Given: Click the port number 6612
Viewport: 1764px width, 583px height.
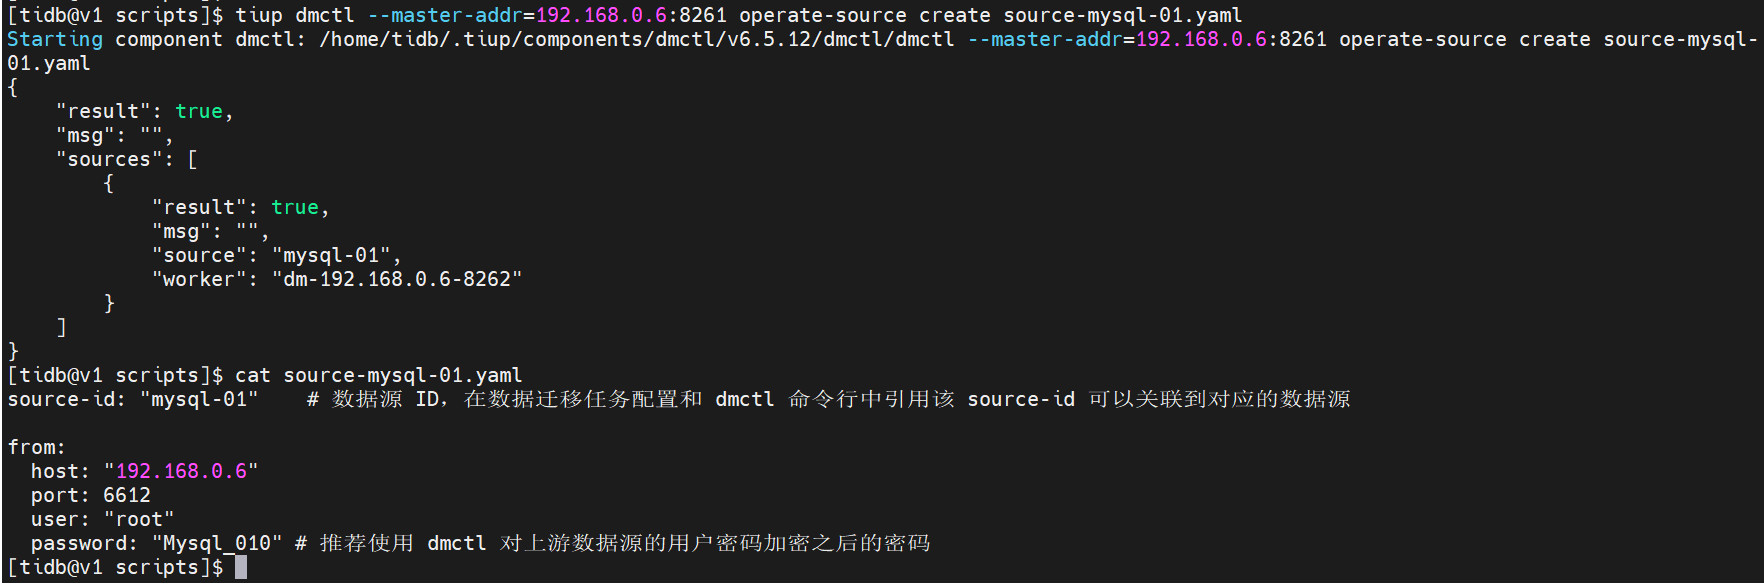Looking at the screenshot, I should tap(127, 495).
